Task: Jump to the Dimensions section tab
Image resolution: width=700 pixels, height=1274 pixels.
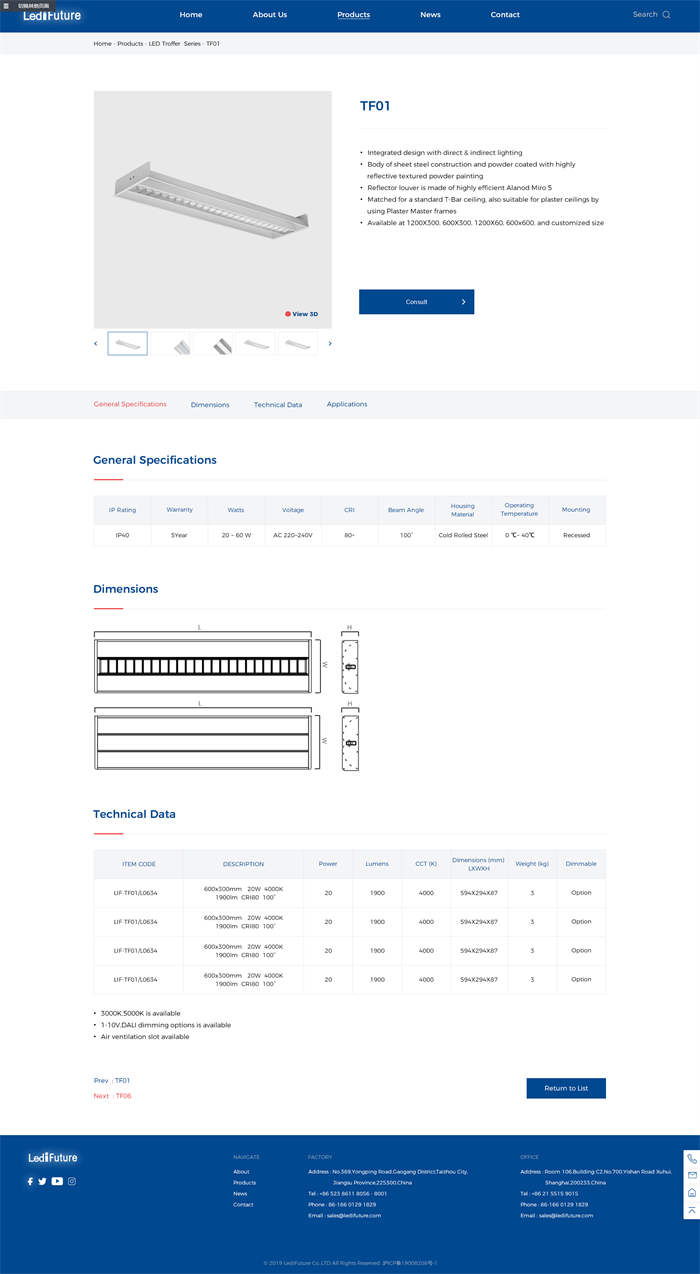Action: point(210,405)
